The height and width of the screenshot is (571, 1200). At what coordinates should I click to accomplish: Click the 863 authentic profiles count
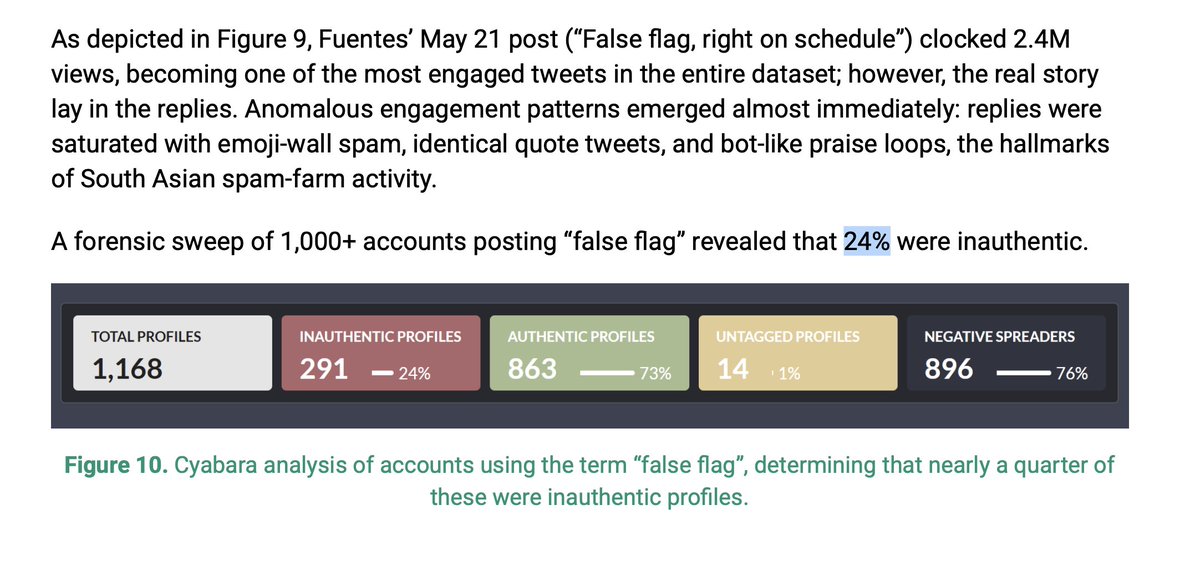coord(532,369)
